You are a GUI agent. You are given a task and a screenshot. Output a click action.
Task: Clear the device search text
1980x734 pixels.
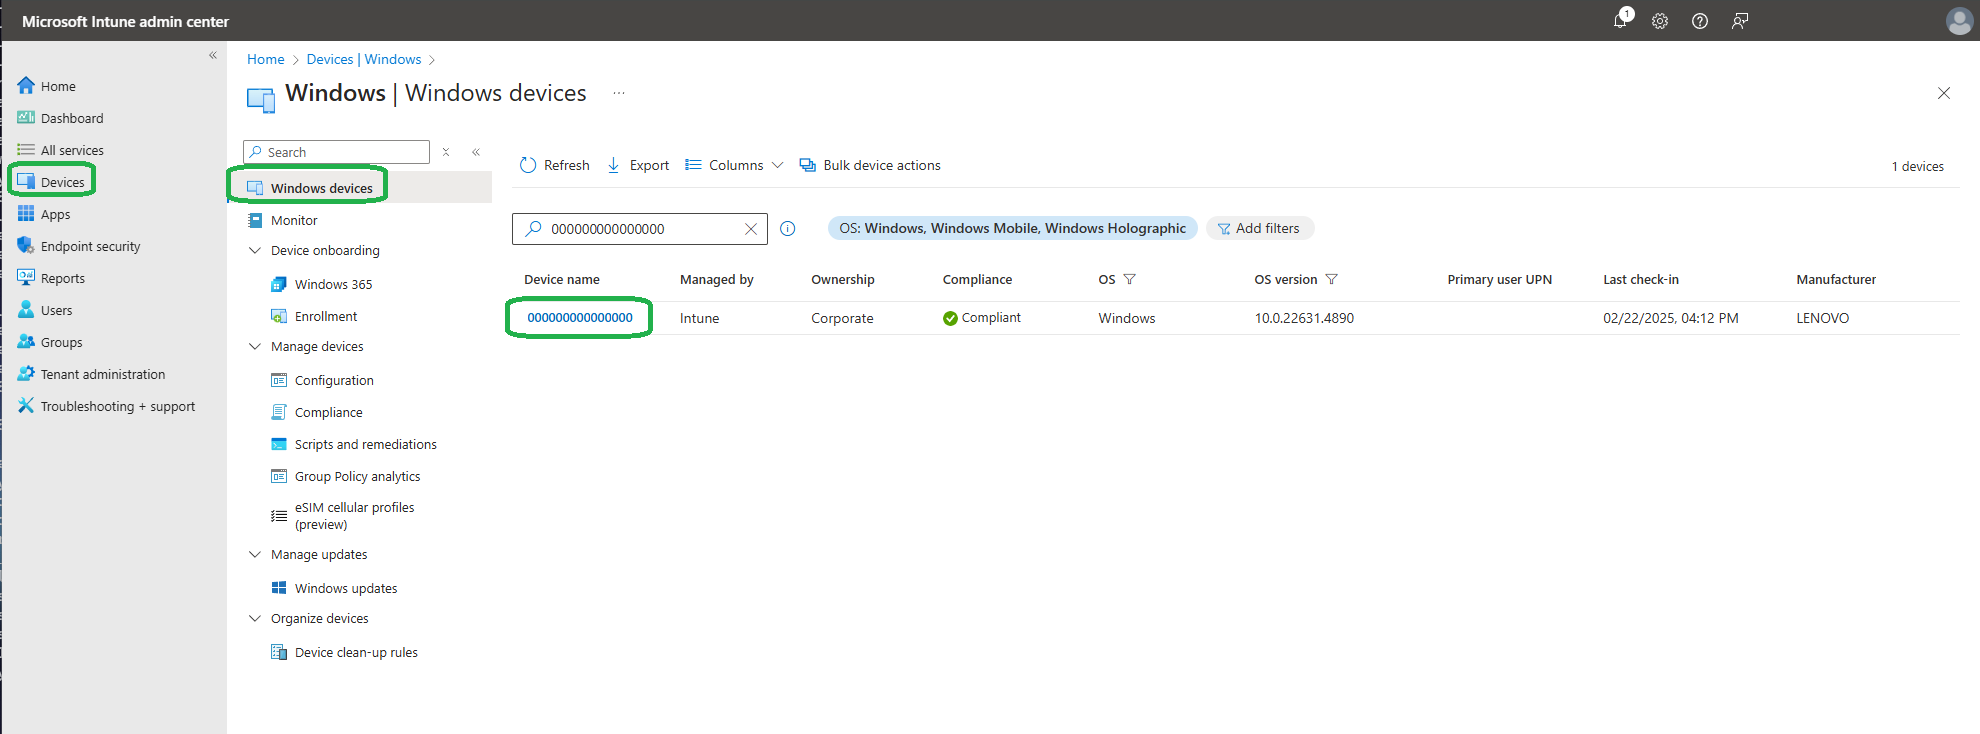coord(751,229)
